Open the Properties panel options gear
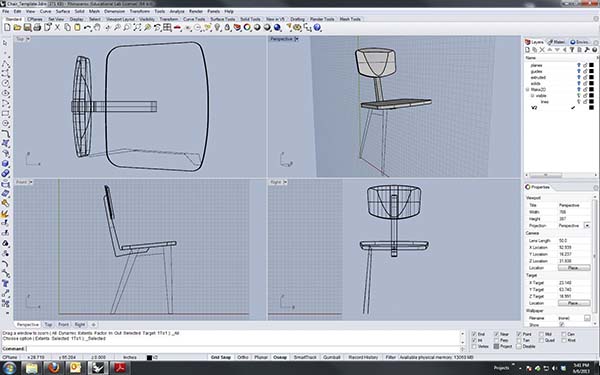Screen dimensions: 600x375 pyautogui.click(x=595, y=187)
